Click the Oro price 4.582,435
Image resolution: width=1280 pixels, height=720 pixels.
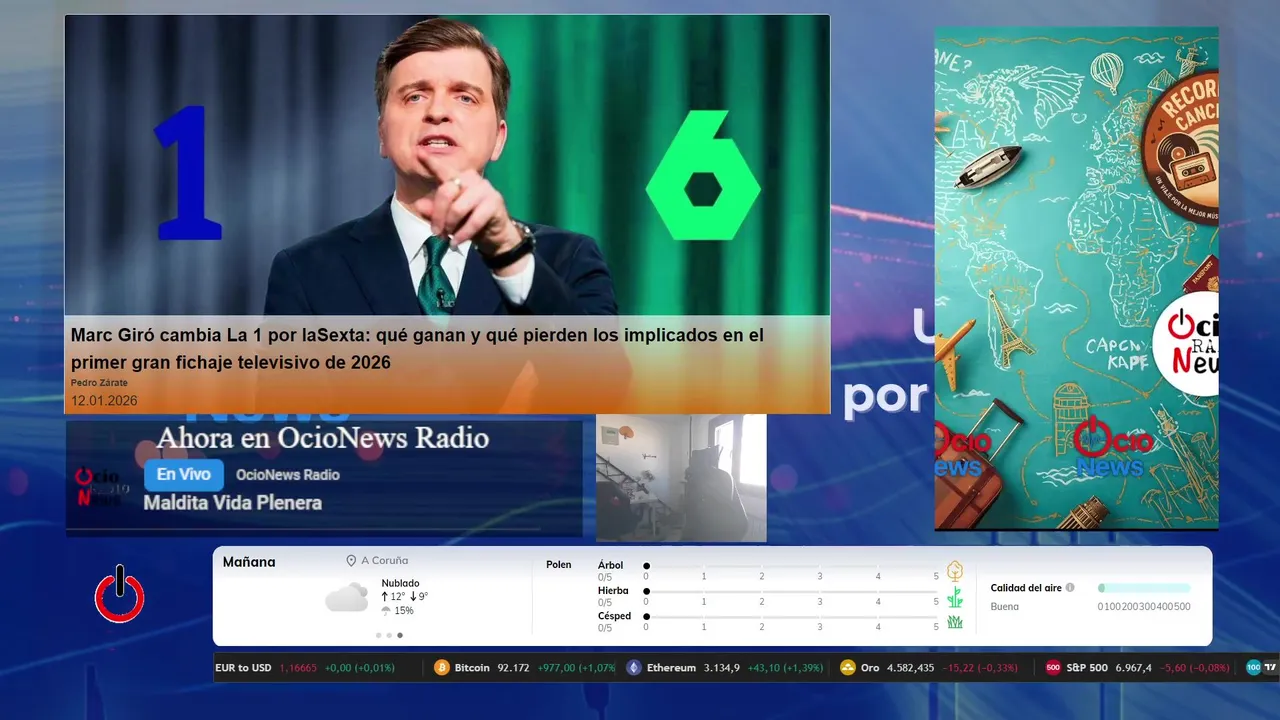(x=910, y=668)
